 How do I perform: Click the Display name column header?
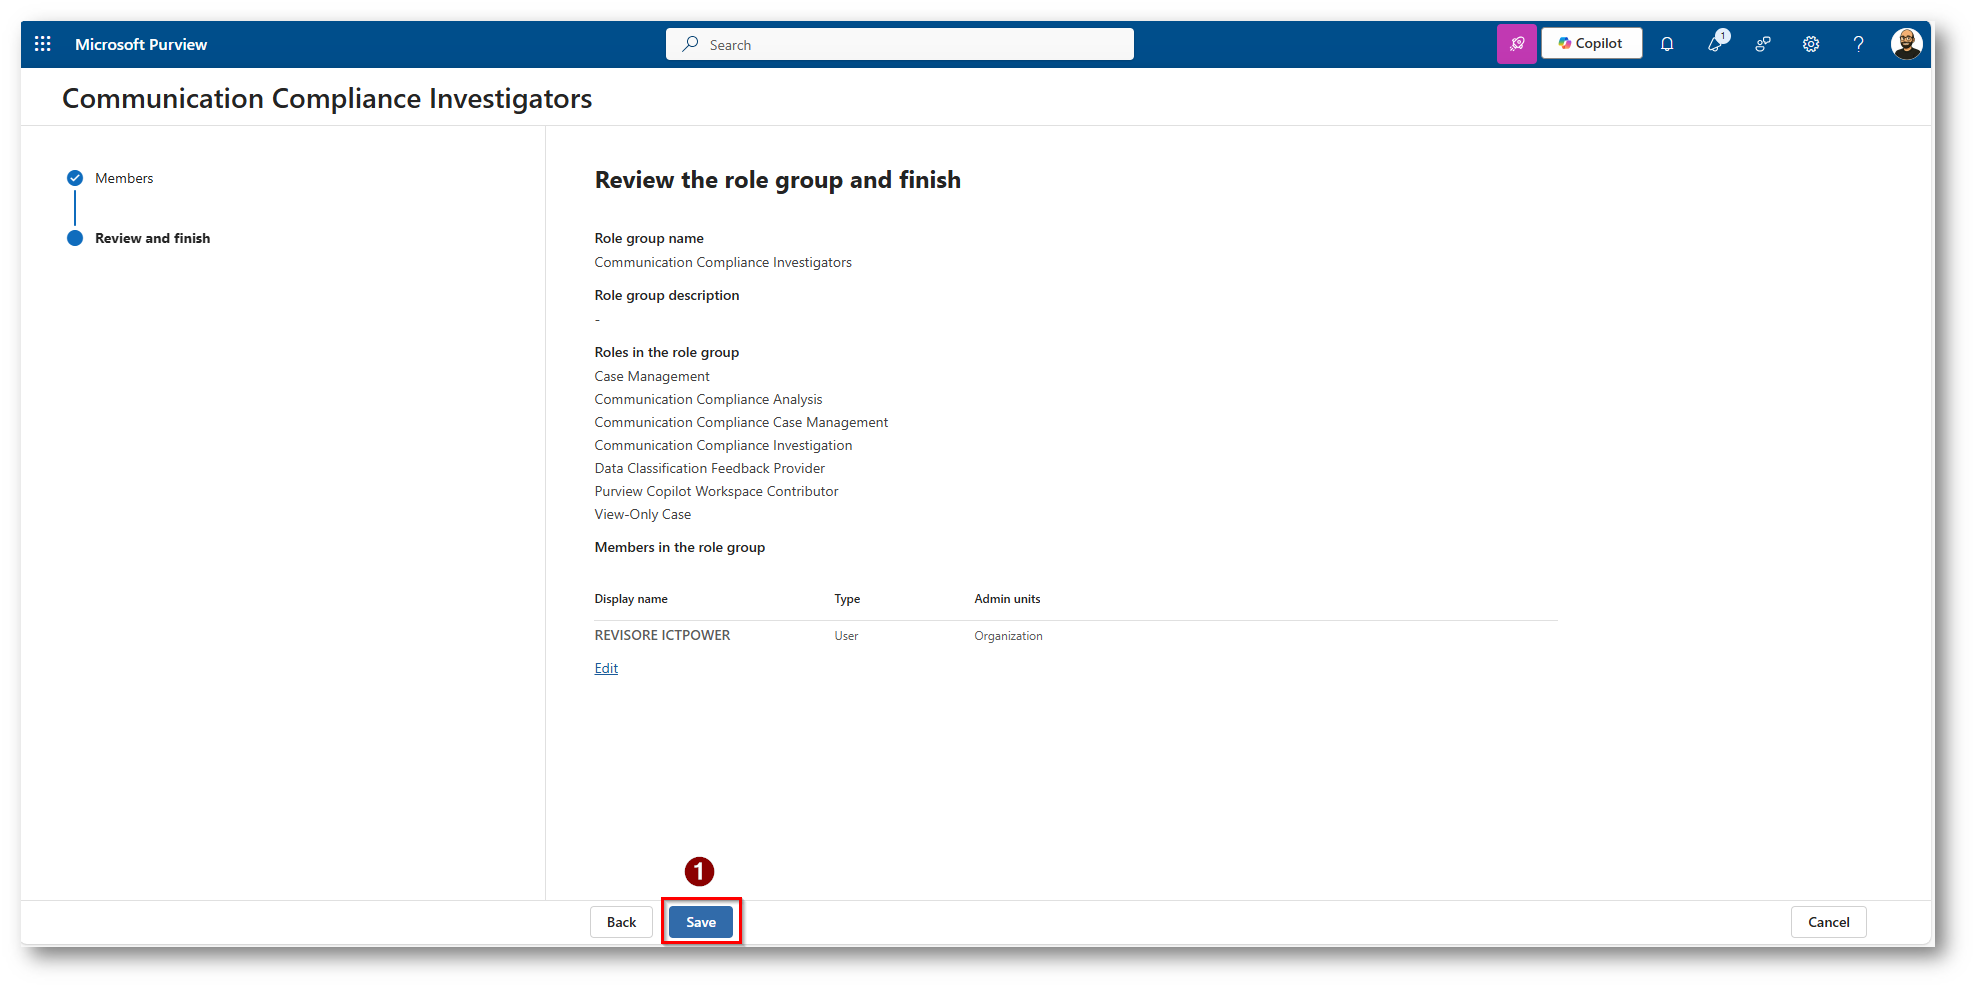[631, 599]
